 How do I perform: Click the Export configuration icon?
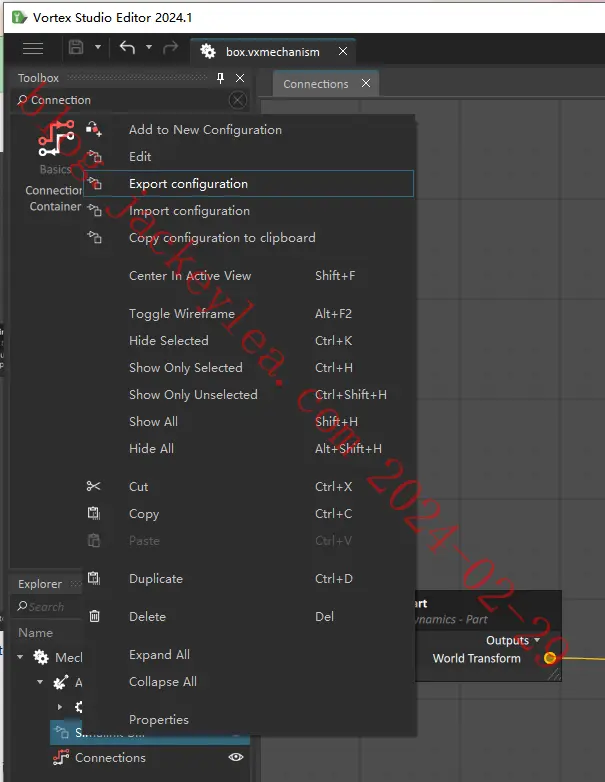[94, 183]
